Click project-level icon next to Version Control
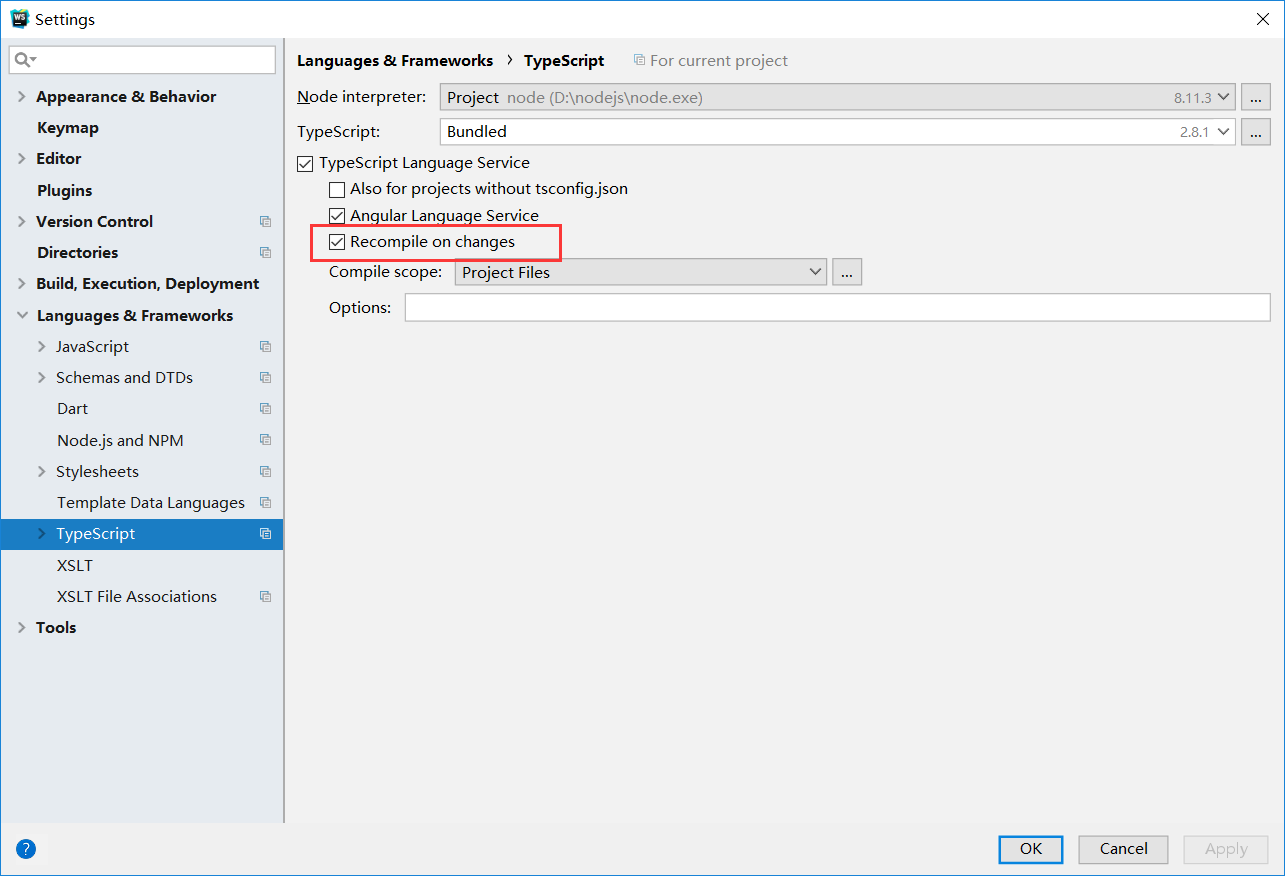The width and height of the screenshot is (1285, 876). (x=265, y=222)
